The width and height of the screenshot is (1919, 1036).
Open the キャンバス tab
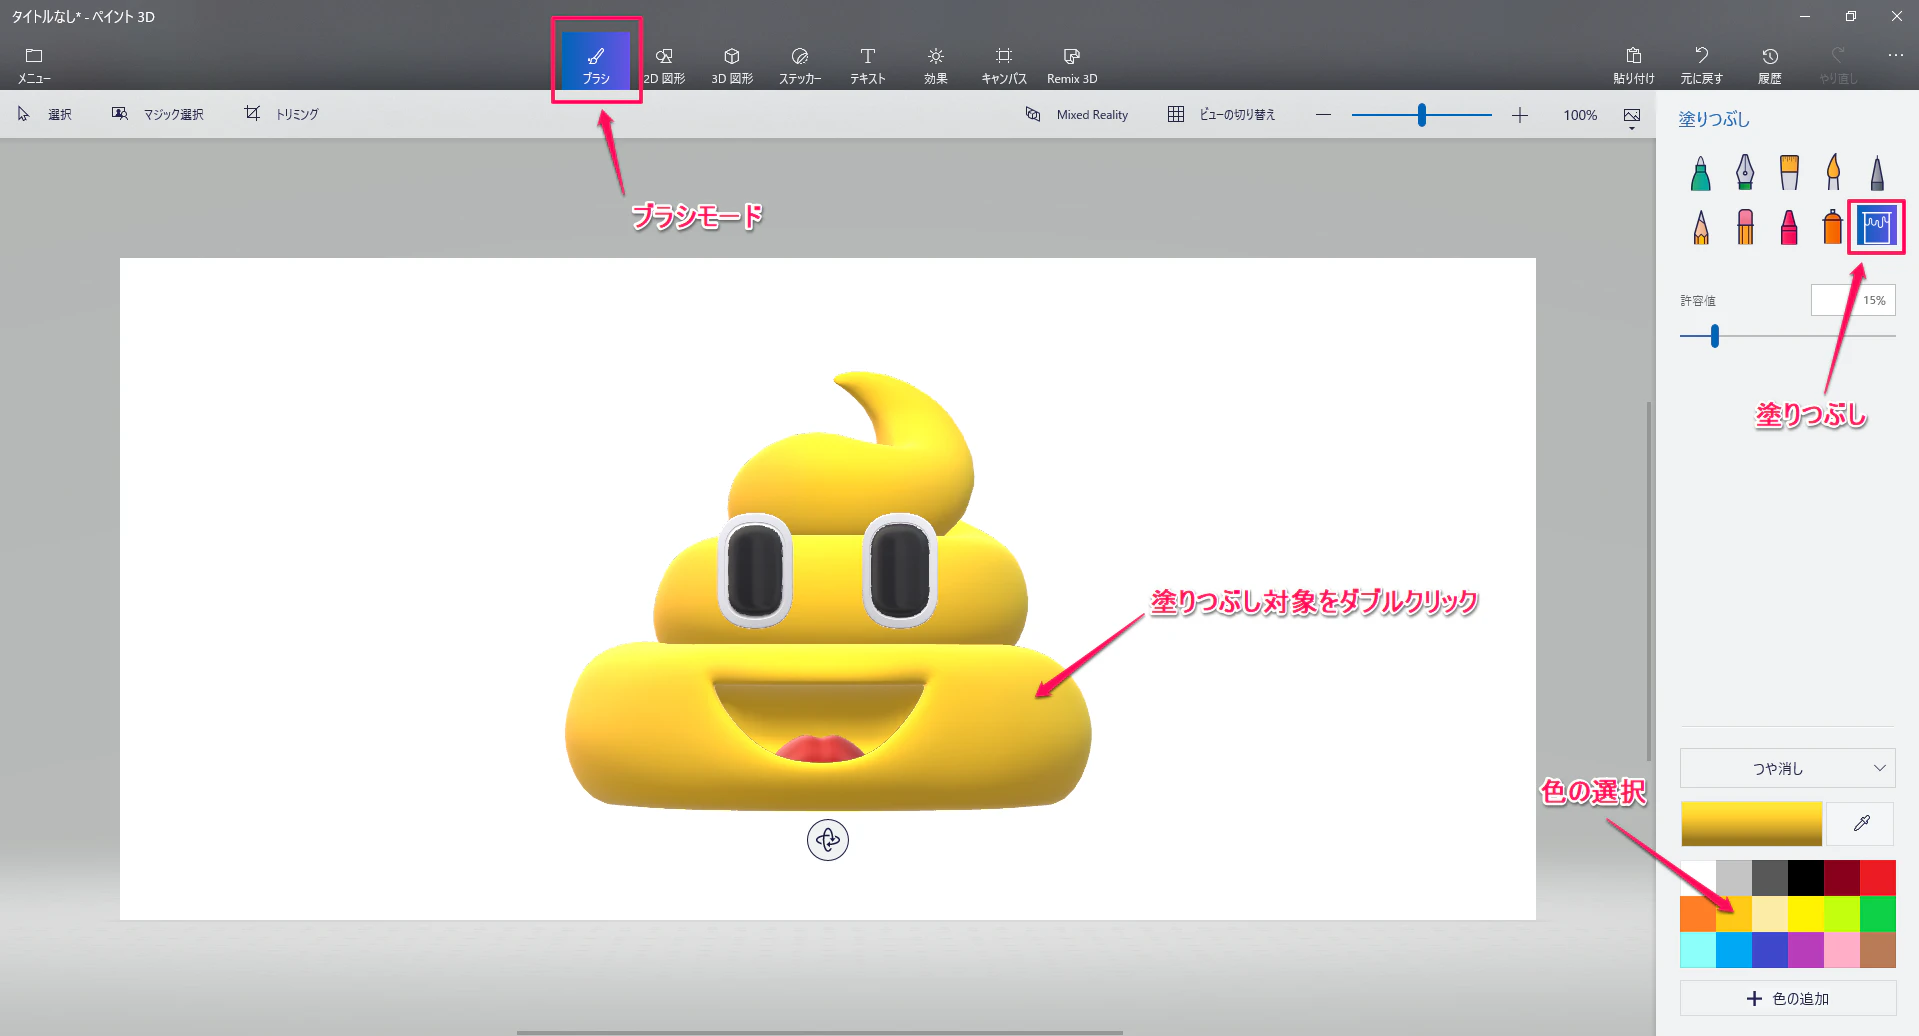(x=1004, y=64)
